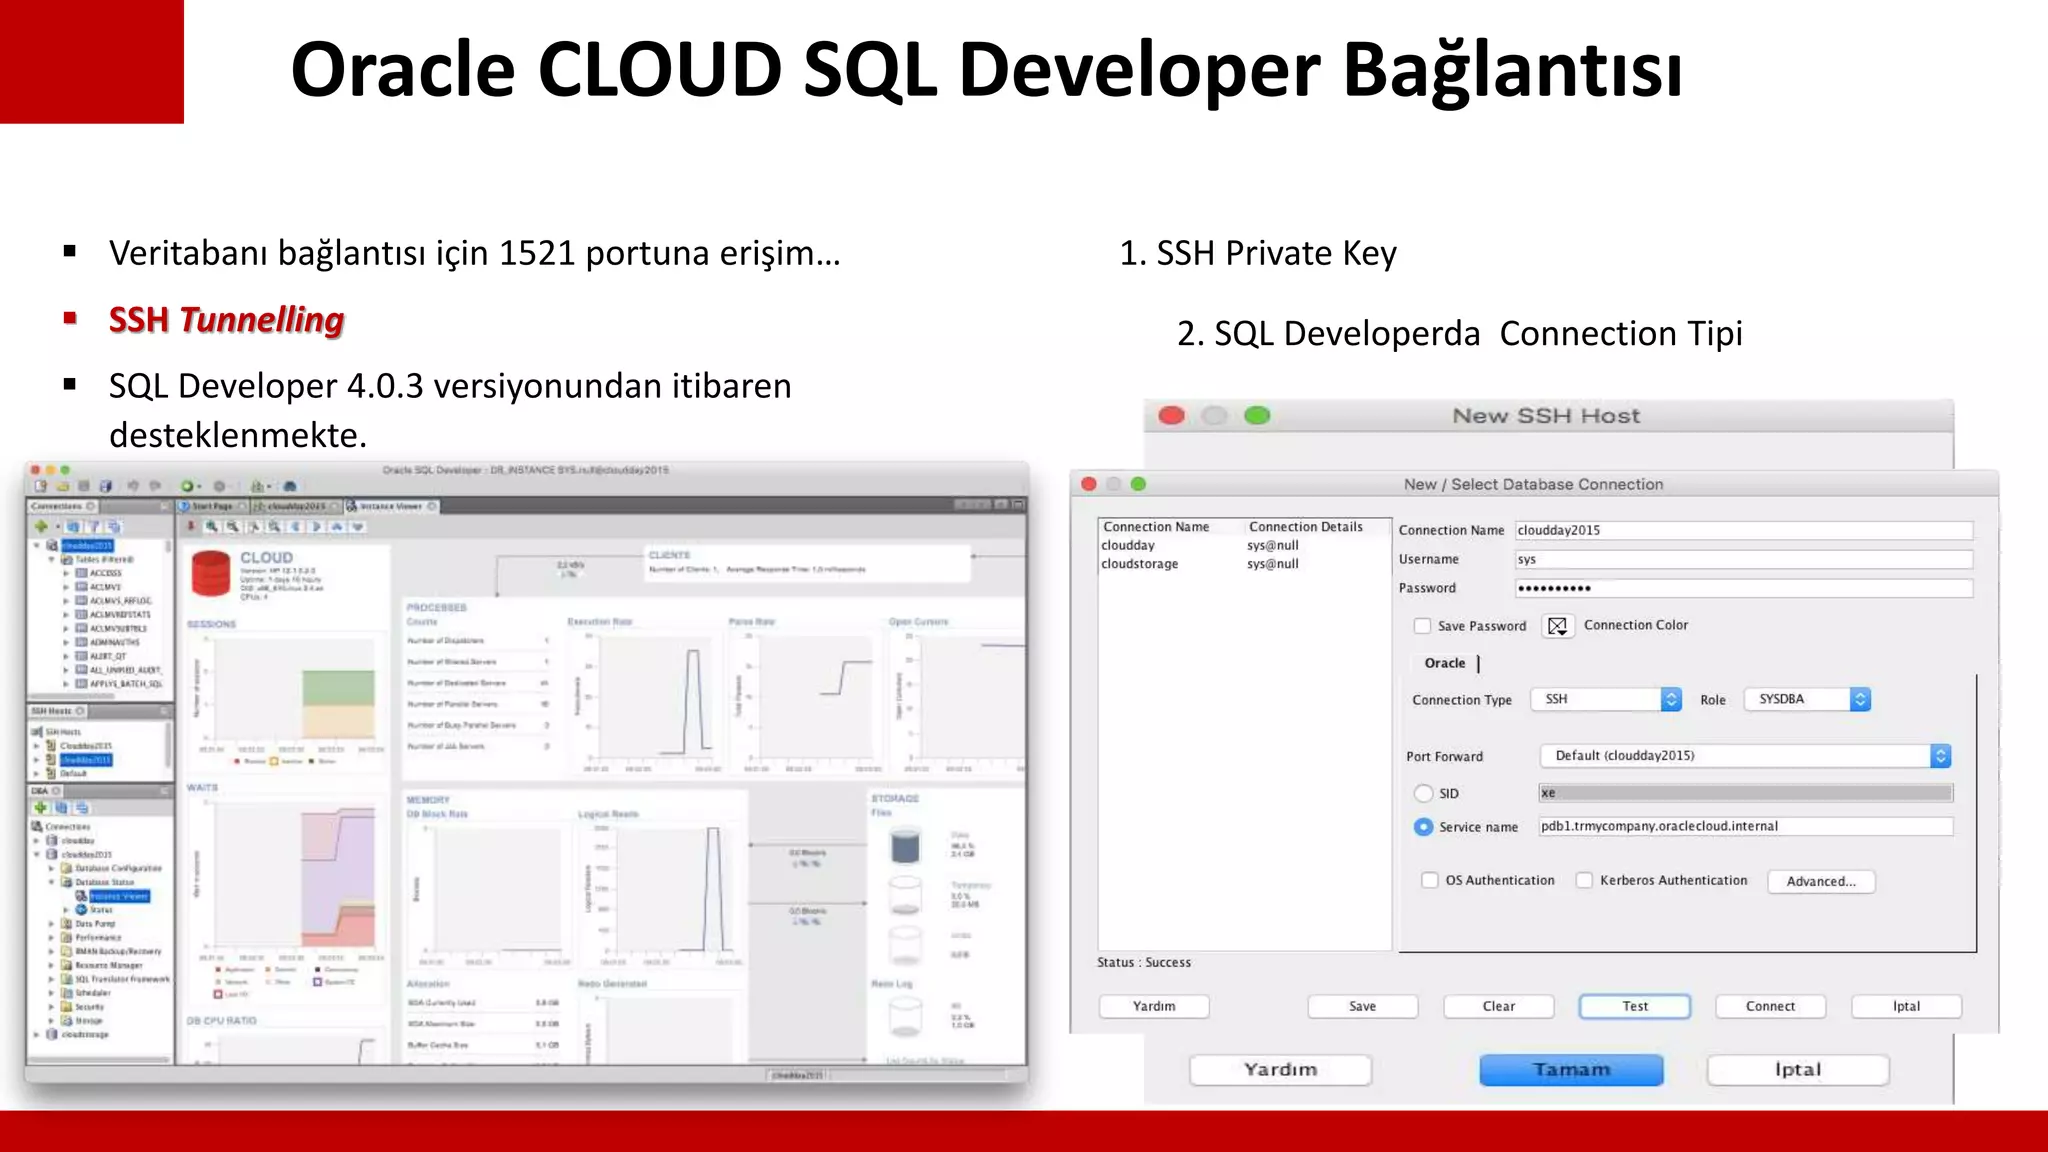This screenshot has width=2048, height=1152.
Task: Open the Connection Type dropdown showing SSH
Action: (1606, 699)
